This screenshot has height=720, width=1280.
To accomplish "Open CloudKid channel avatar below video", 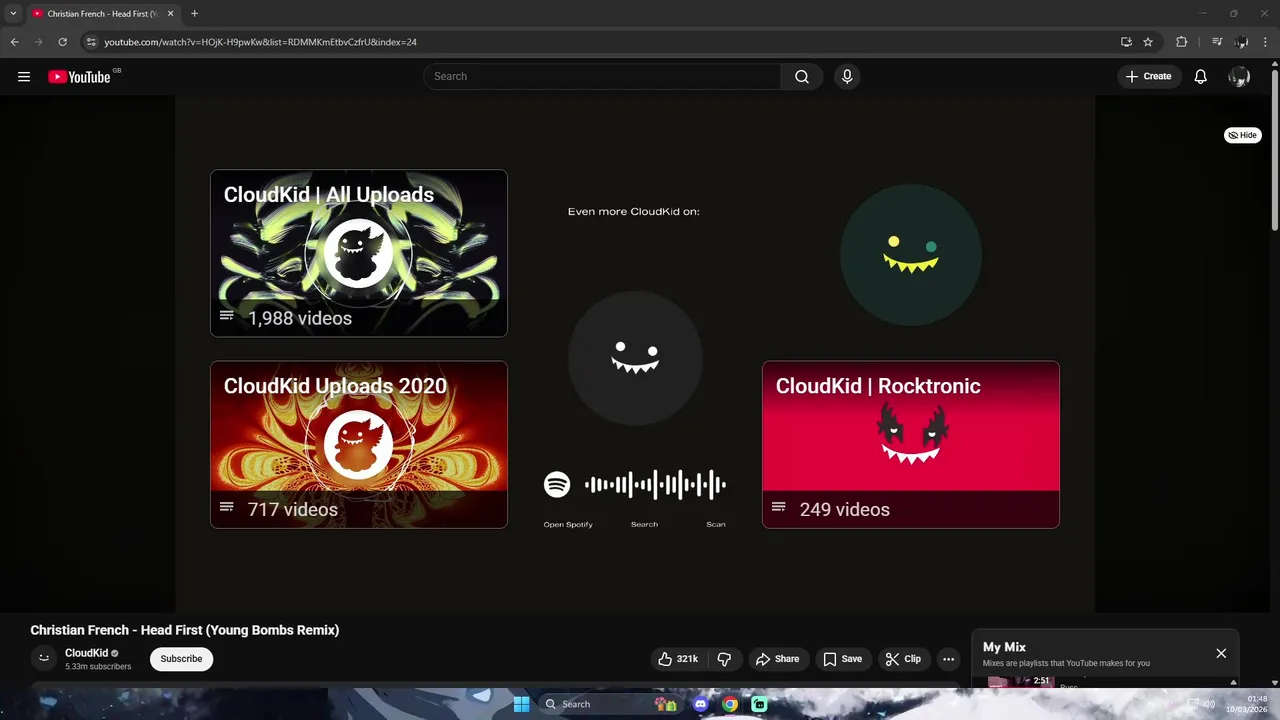I will pyautogui.click(x=44, y=658).
